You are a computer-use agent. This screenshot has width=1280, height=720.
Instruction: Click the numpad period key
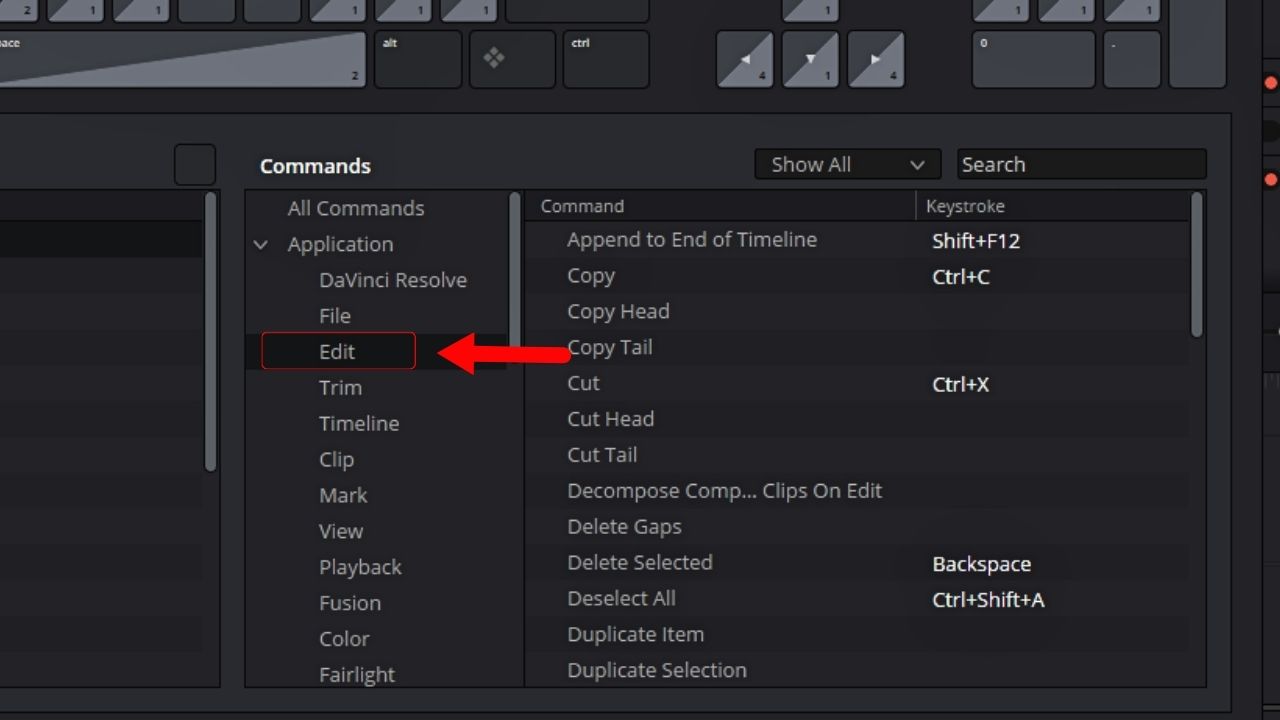click(1132, 60)
